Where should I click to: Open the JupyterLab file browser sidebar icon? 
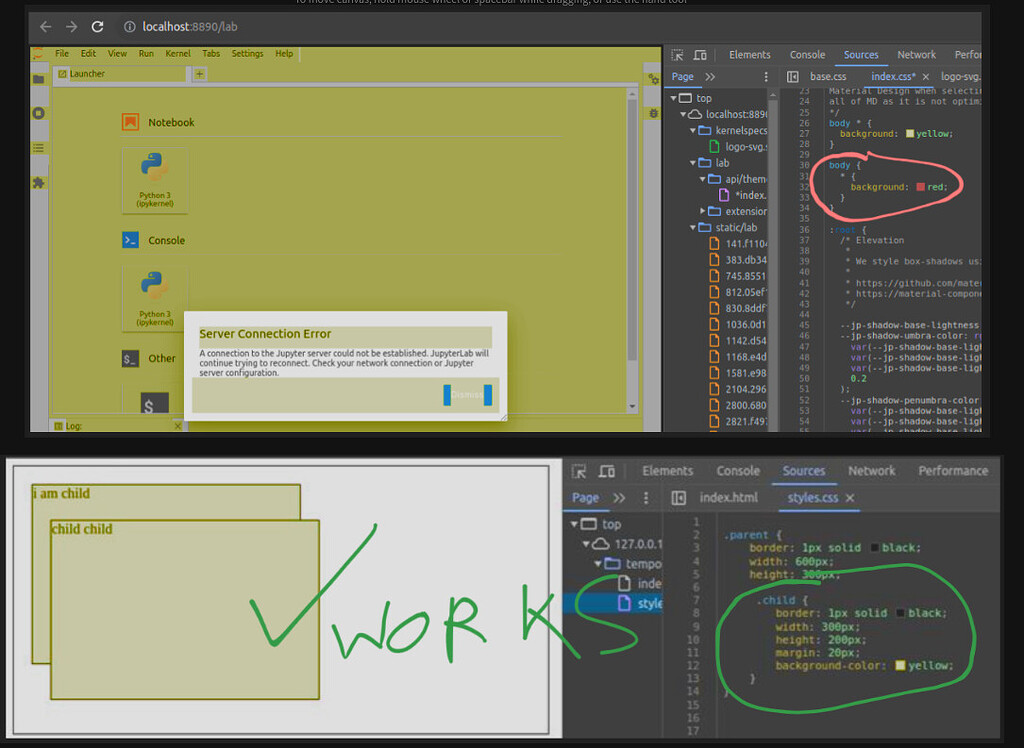coord(38,79)
